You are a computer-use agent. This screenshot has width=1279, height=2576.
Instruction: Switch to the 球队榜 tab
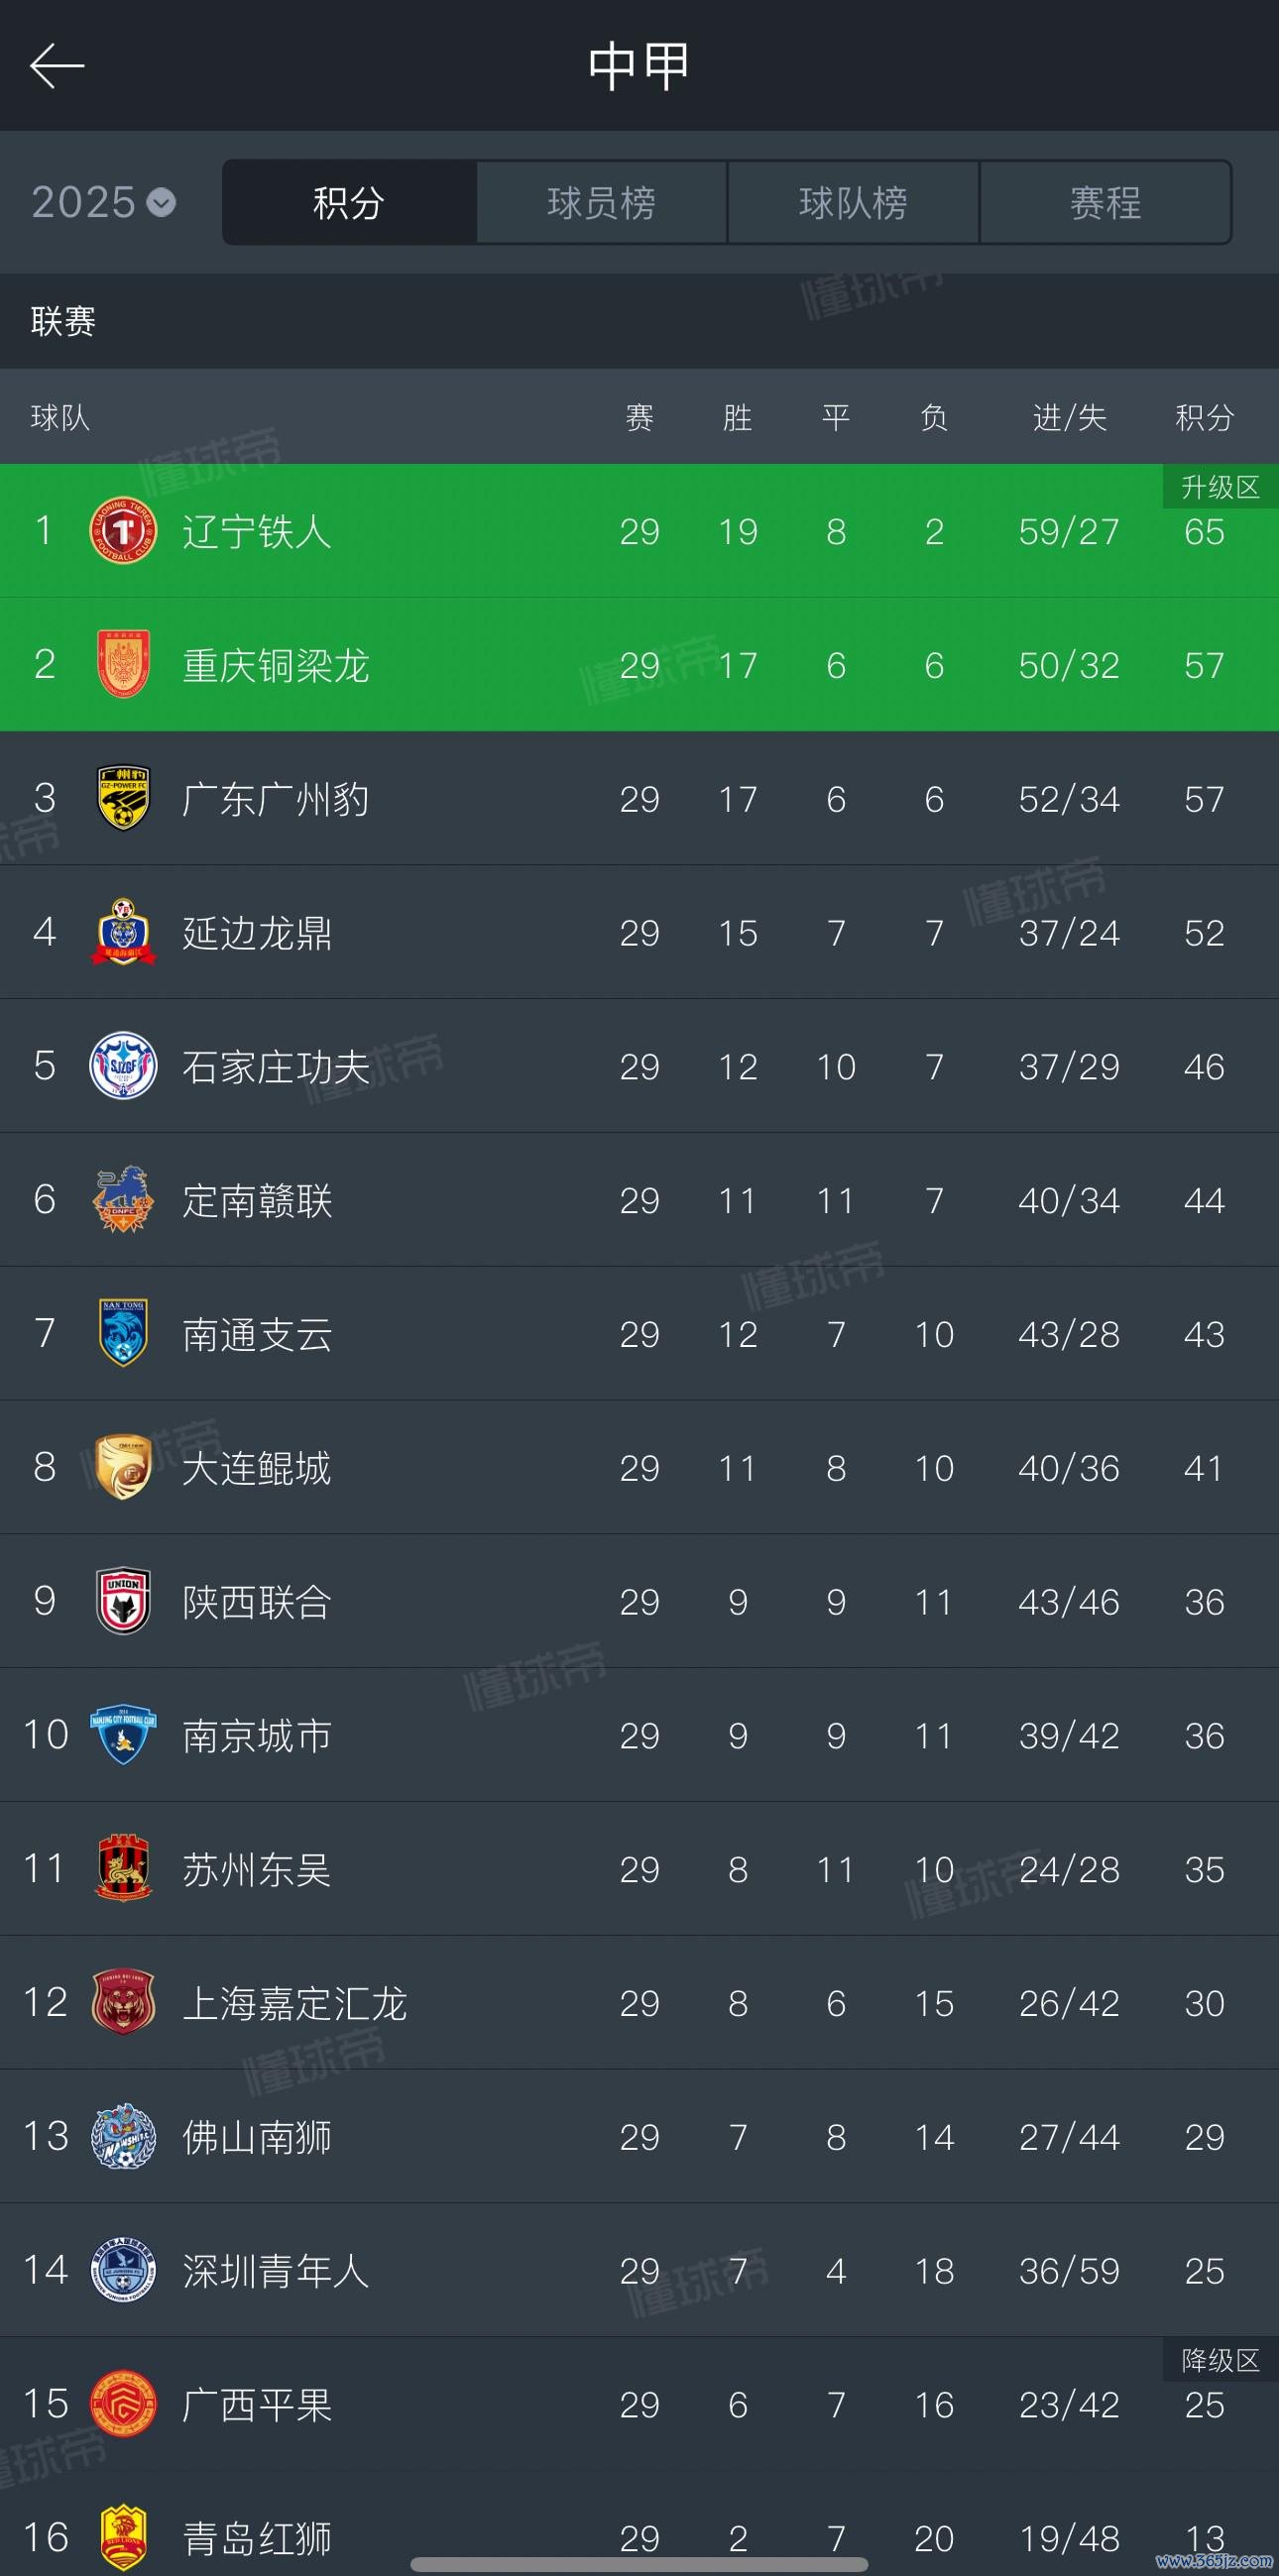pyautogui.click(x=853, y=203)
